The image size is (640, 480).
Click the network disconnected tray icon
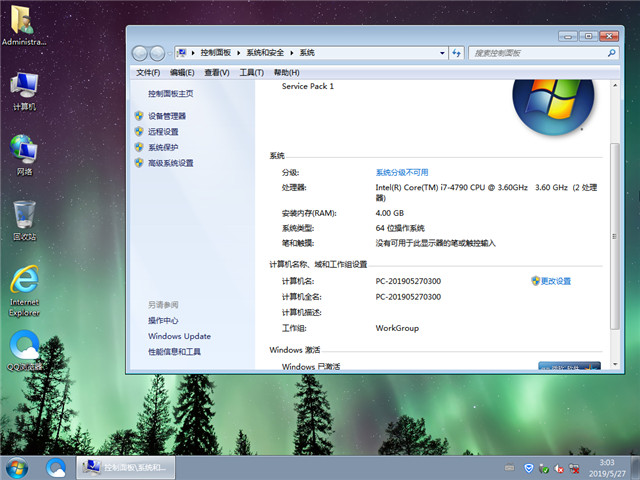[574, 469]
